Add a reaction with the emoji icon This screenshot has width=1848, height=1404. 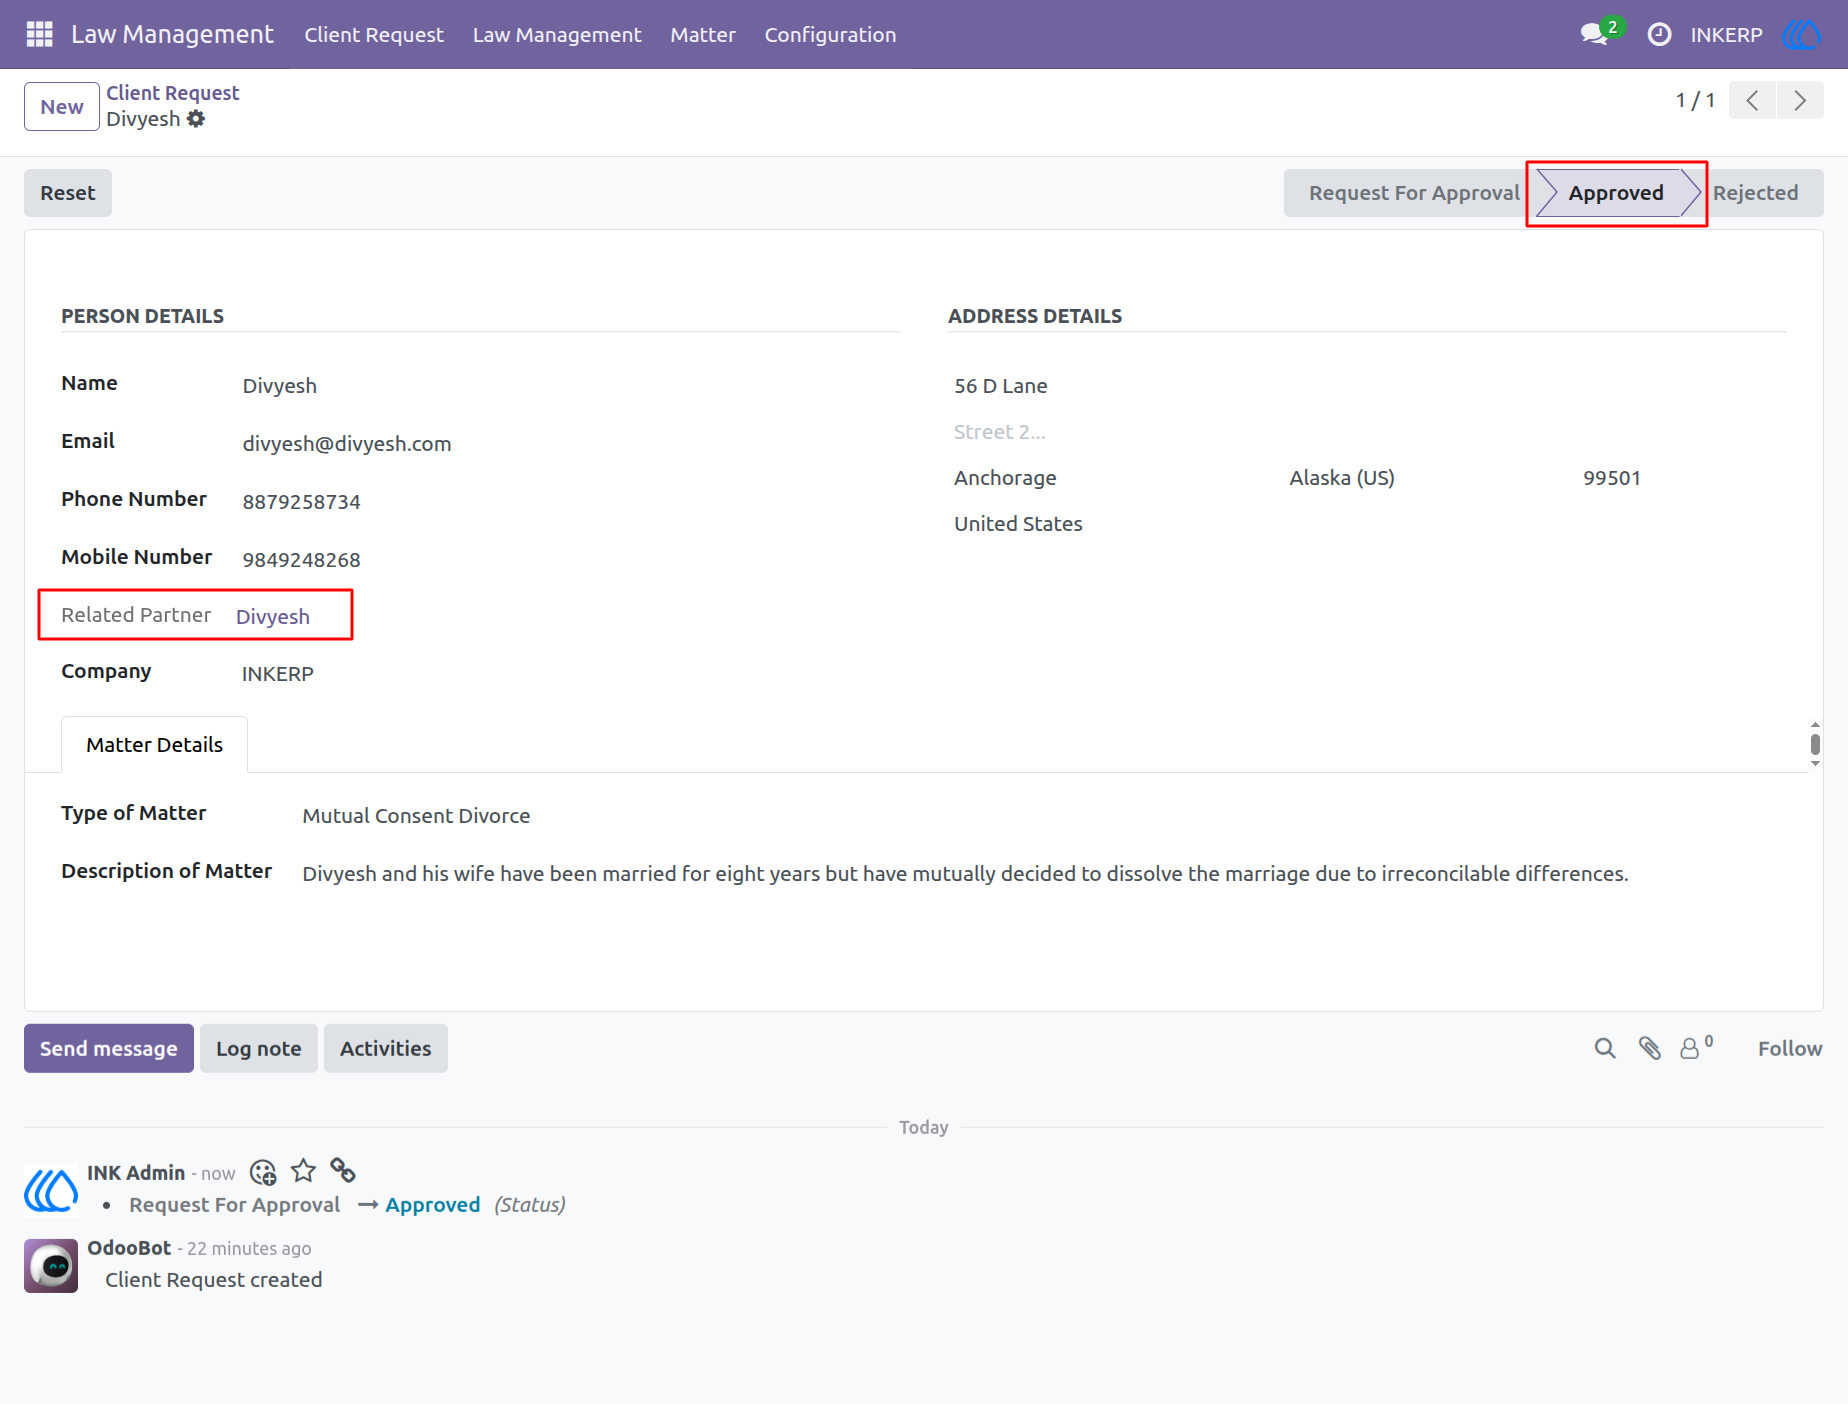tap(263, 1172)
